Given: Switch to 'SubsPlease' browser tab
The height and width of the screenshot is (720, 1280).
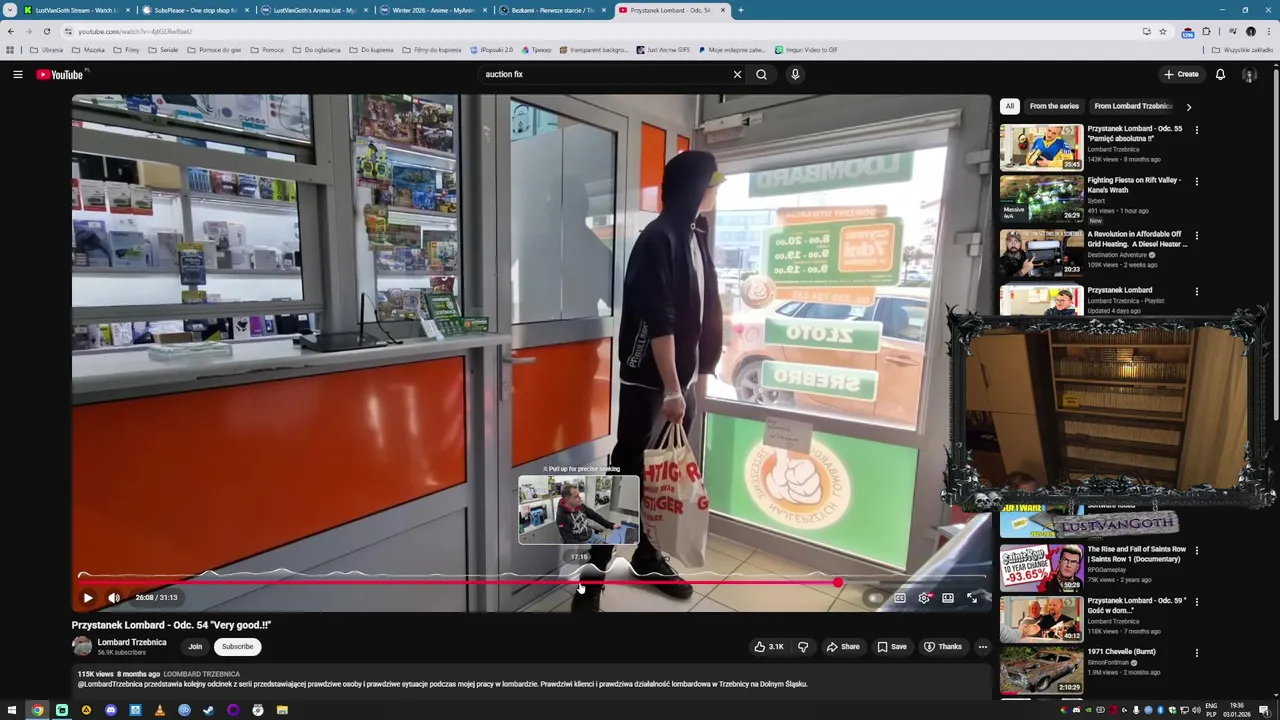Looking at the screenshot, I should tap(195, 10).
